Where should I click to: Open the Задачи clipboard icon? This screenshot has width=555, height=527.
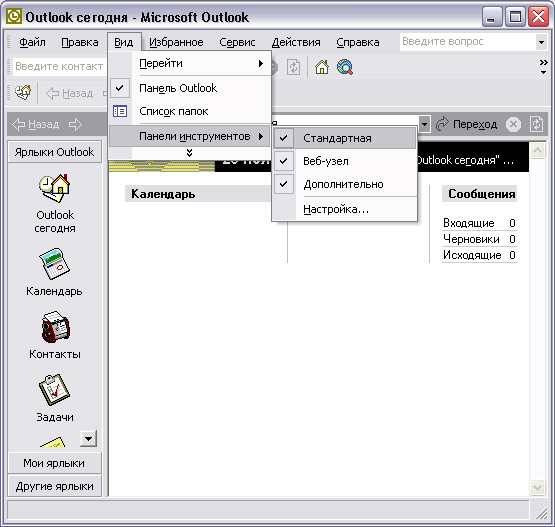(55, 390)
